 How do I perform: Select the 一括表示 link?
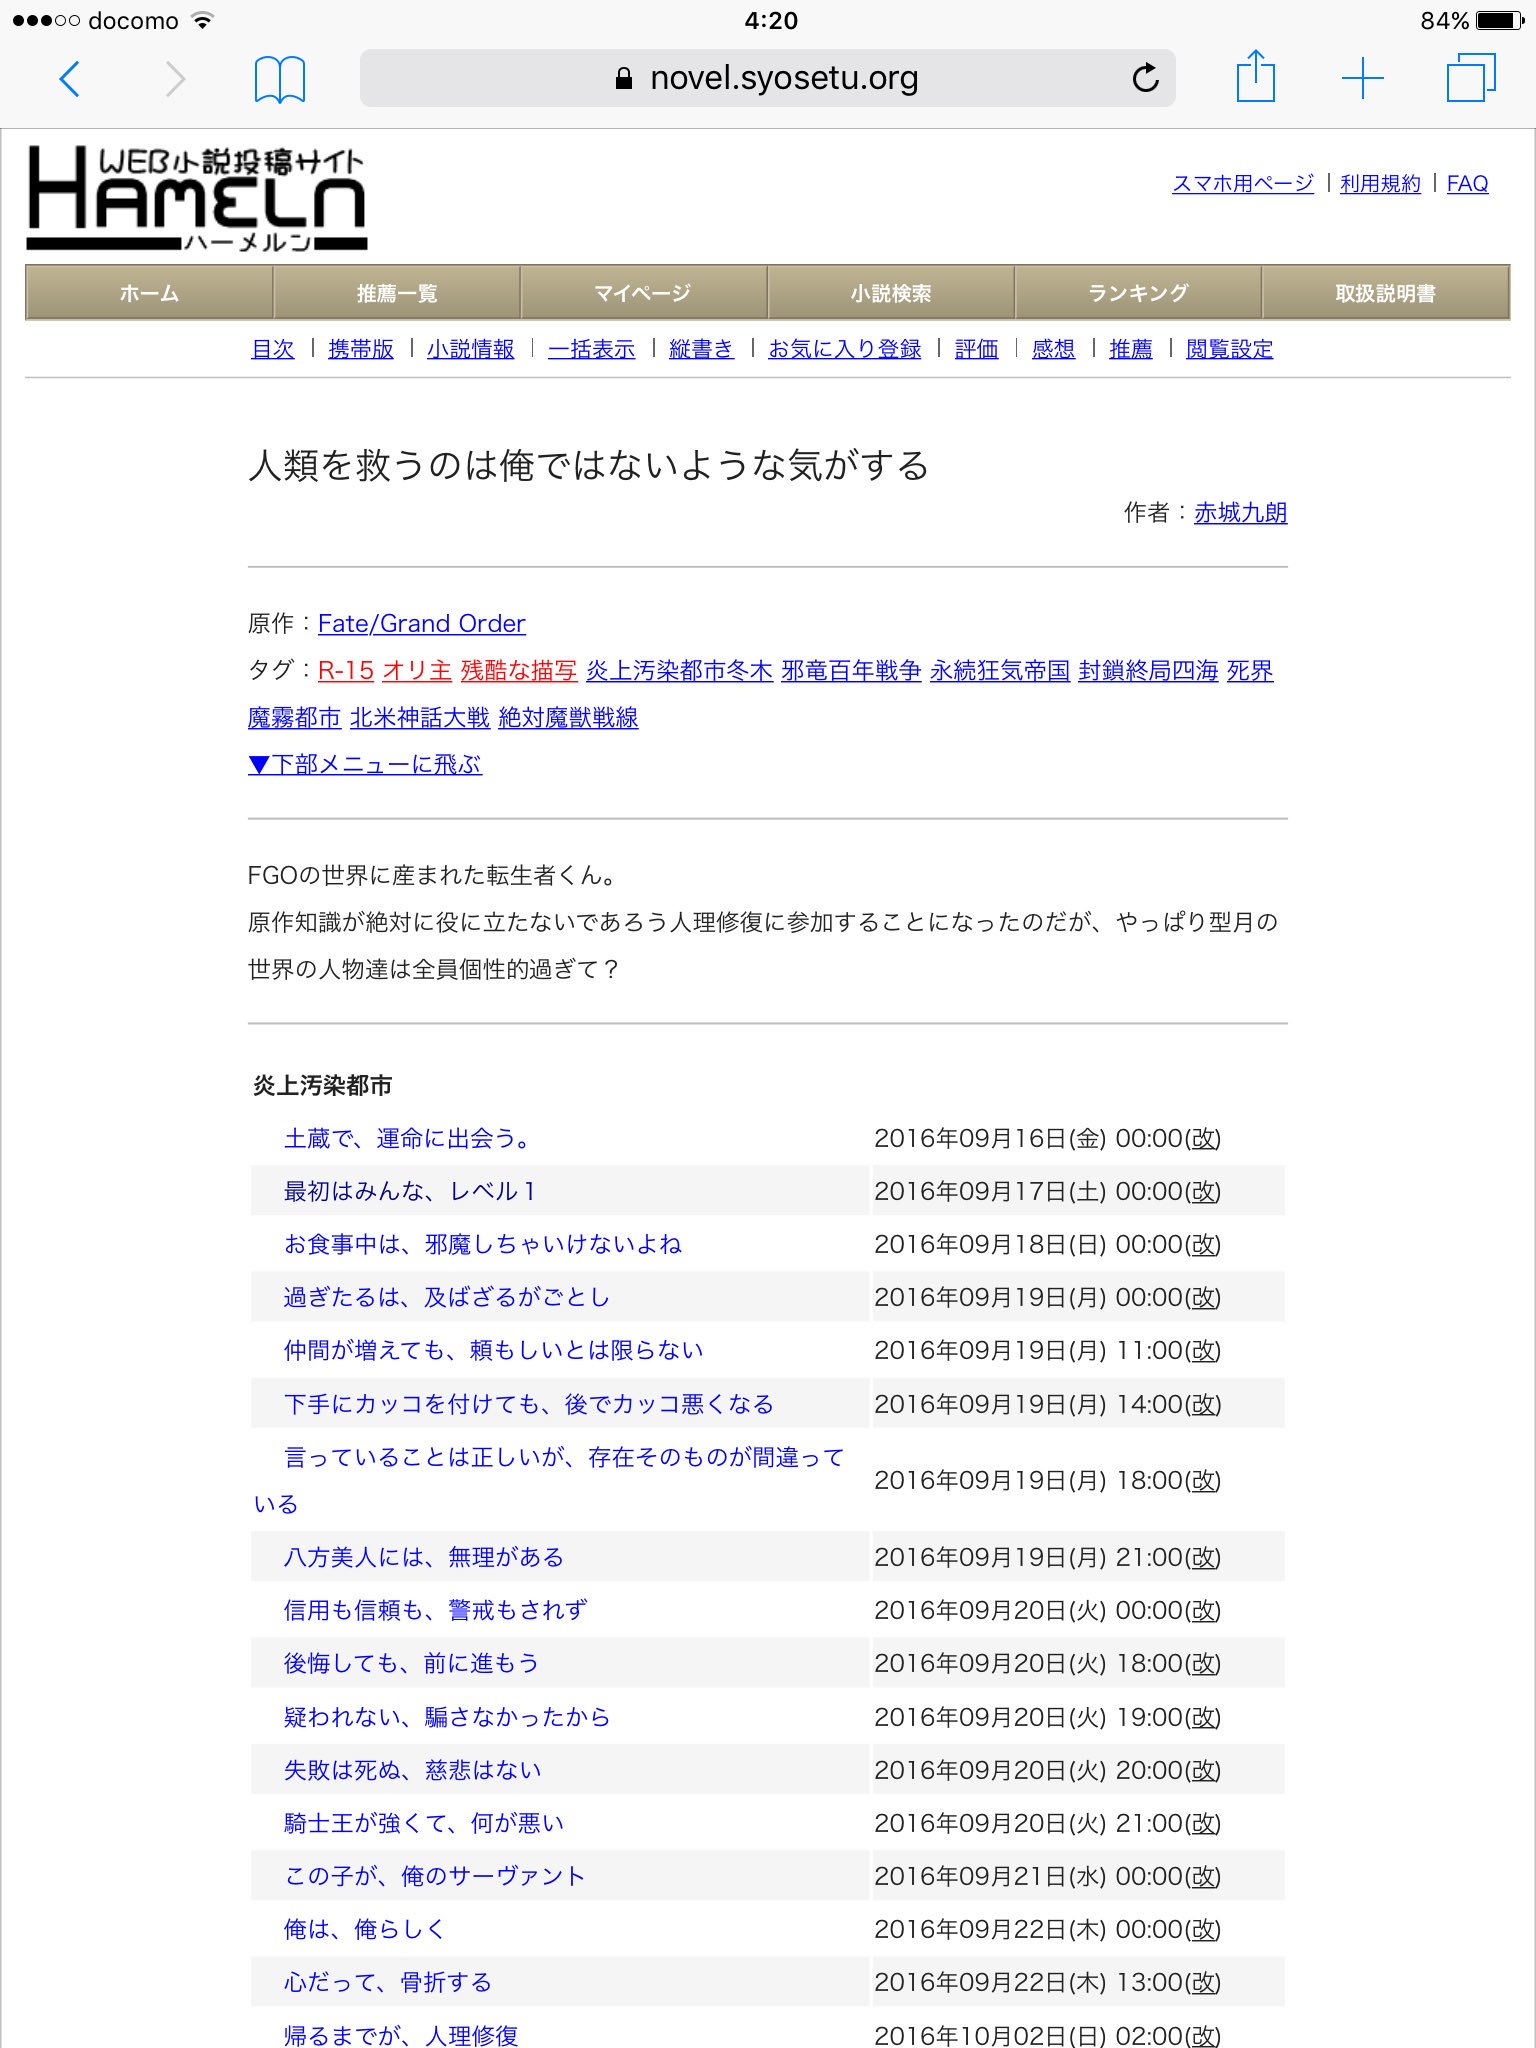point(591,349)
